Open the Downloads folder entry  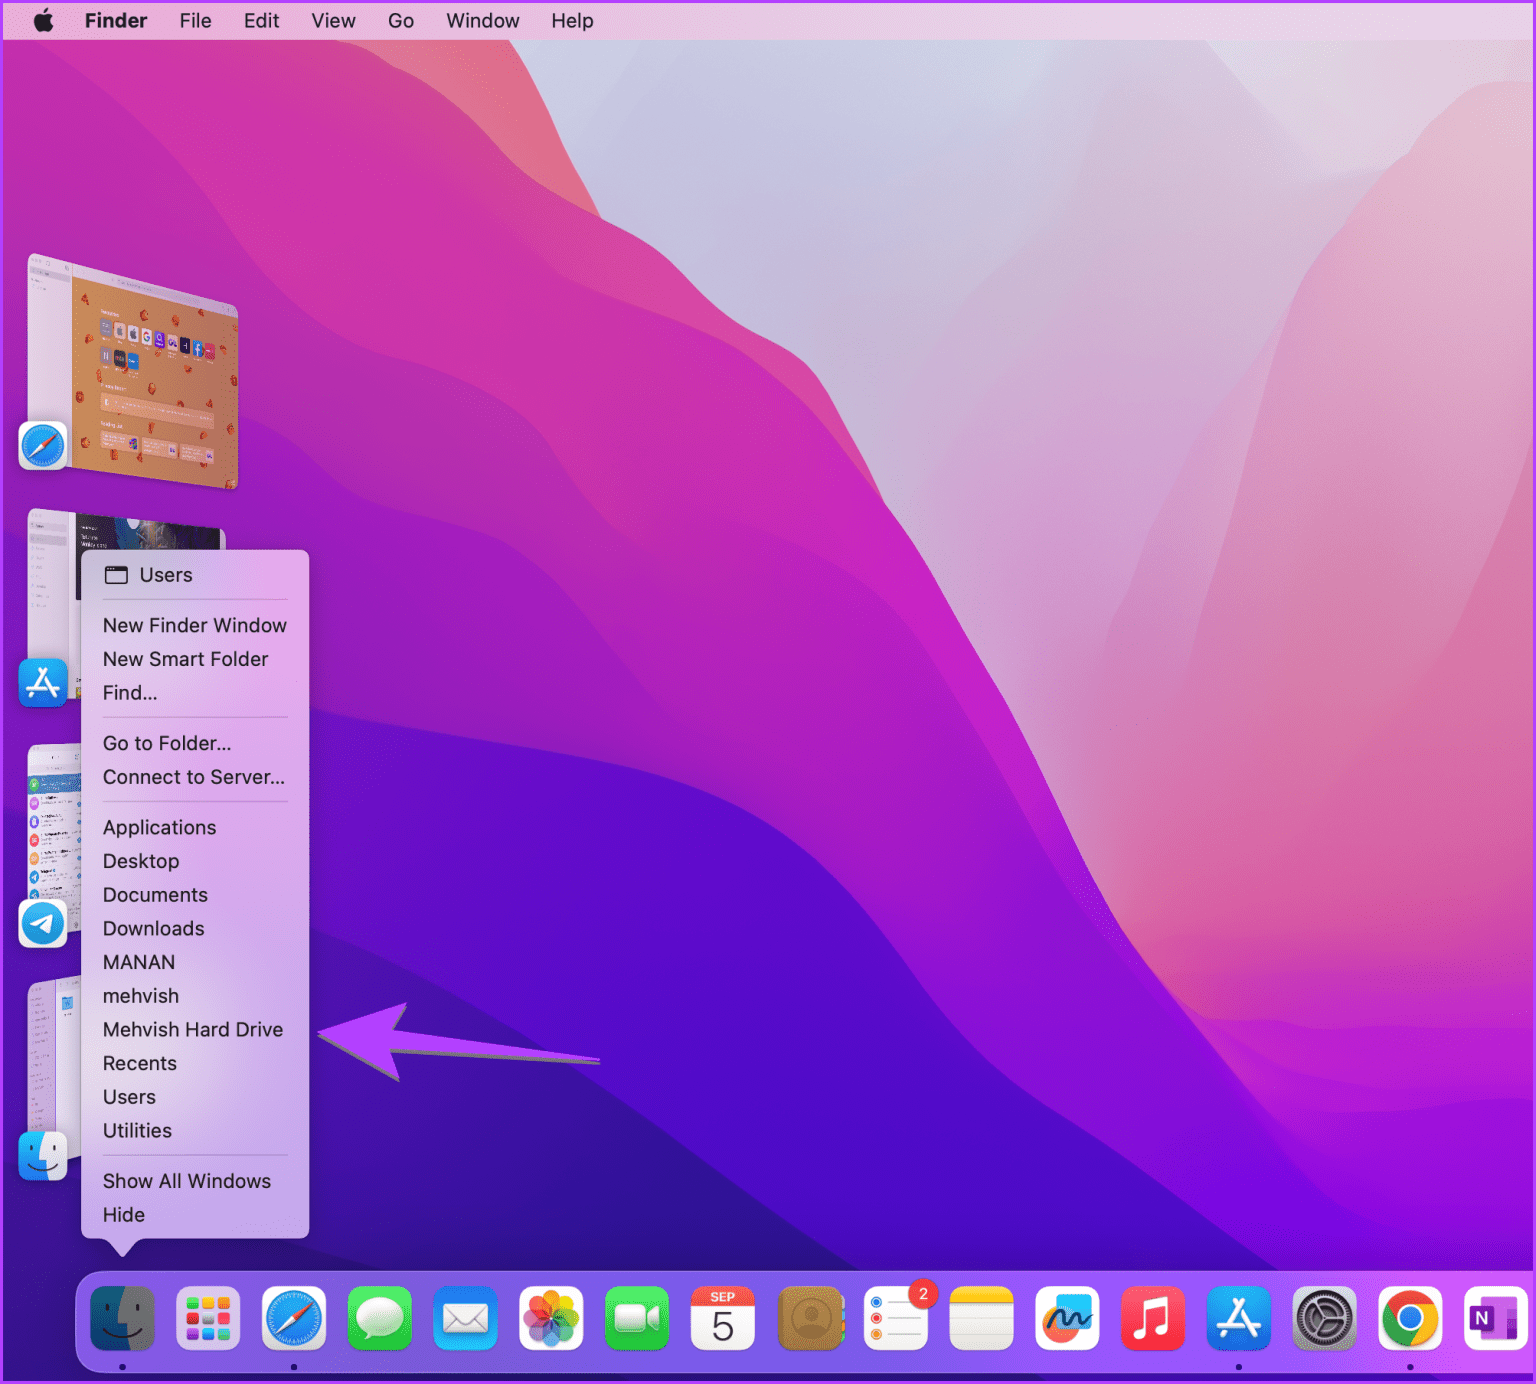153,928
